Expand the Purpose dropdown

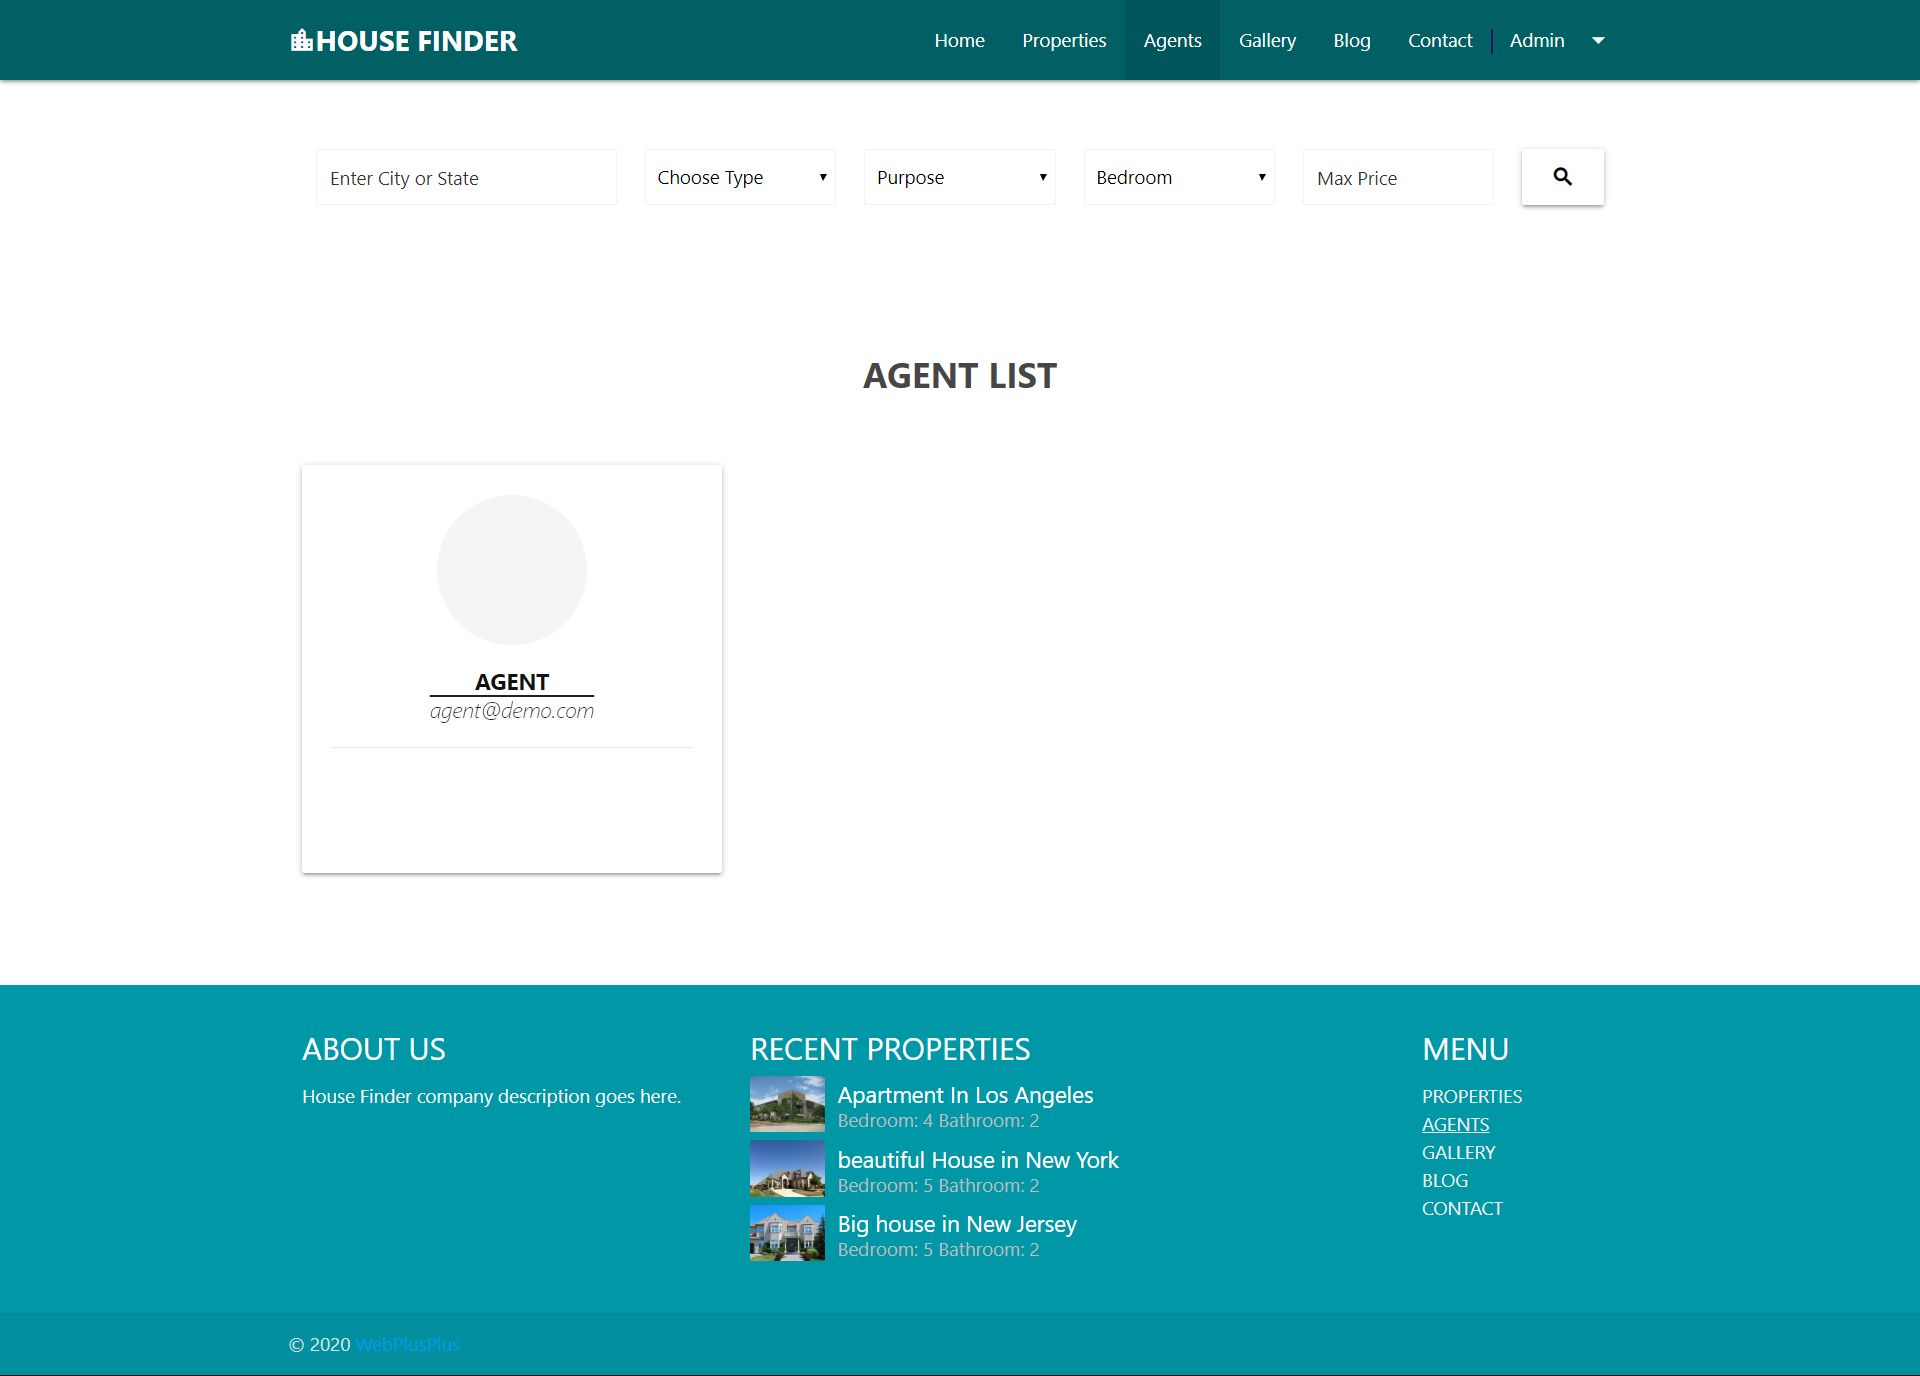(959, 177)
